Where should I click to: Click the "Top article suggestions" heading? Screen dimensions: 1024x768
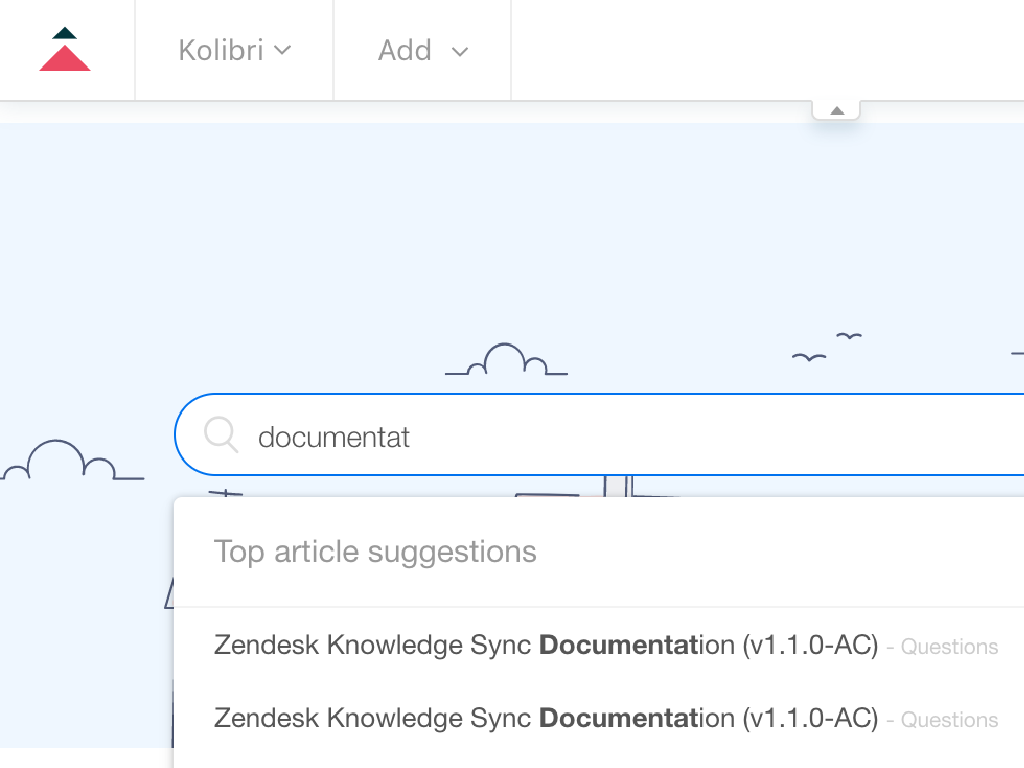(x=375, y=552)
